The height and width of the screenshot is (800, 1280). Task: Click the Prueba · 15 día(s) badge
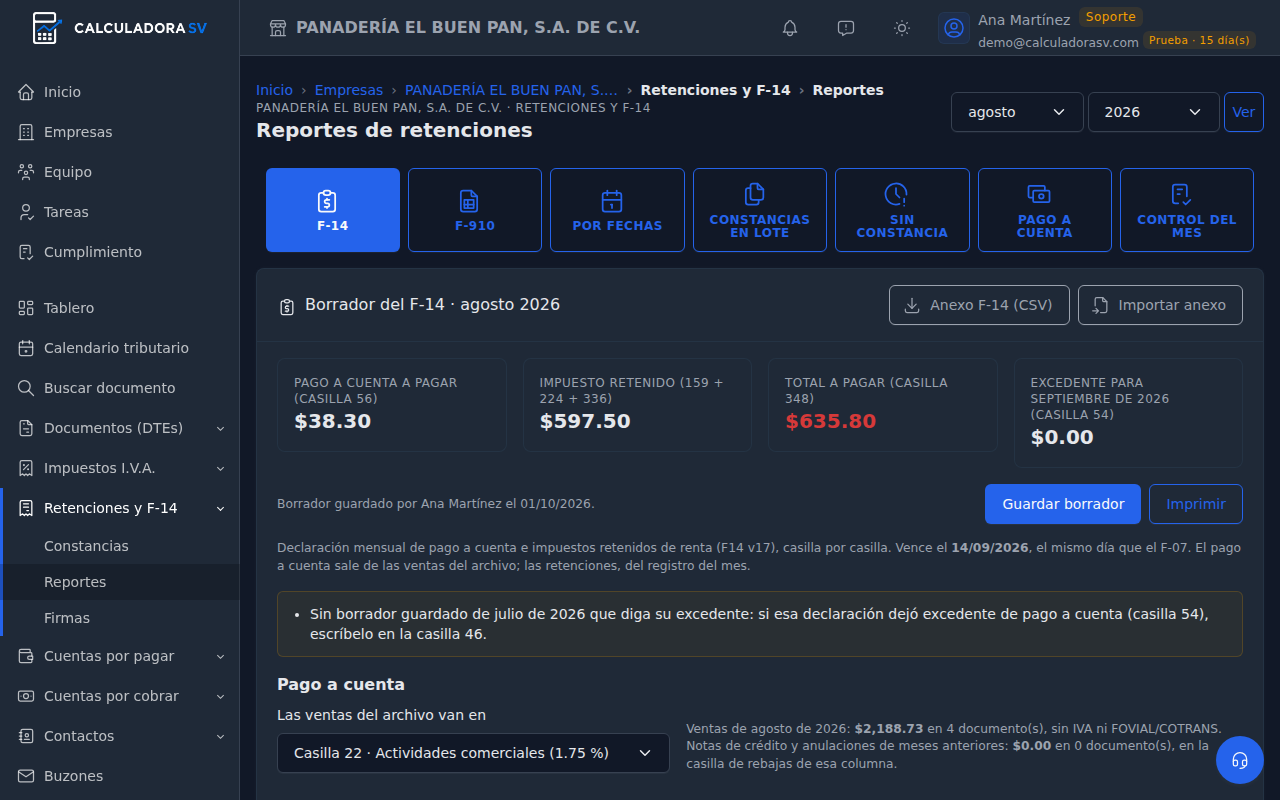(1199, 41)
